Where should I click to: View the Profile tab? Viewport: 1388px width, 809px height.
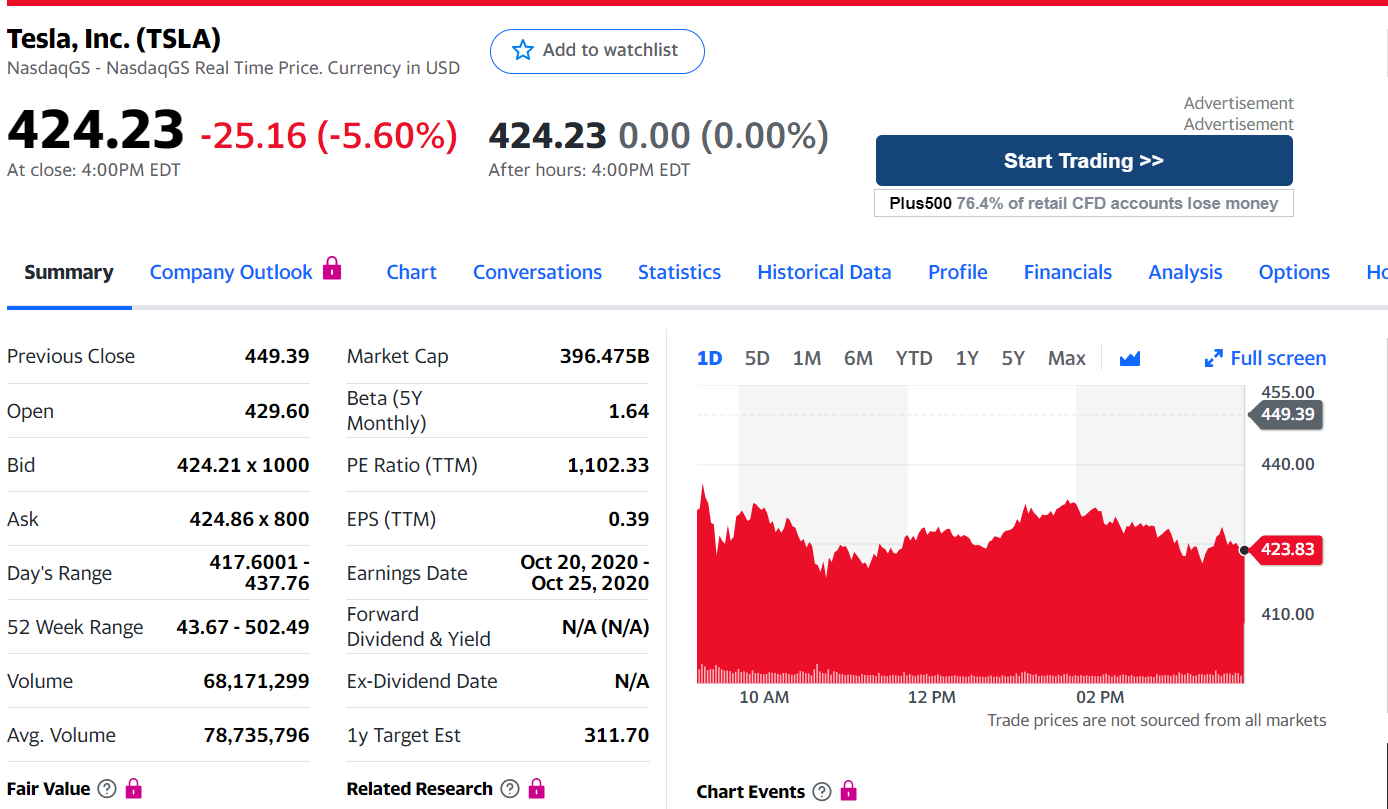[x=958, y=272]
